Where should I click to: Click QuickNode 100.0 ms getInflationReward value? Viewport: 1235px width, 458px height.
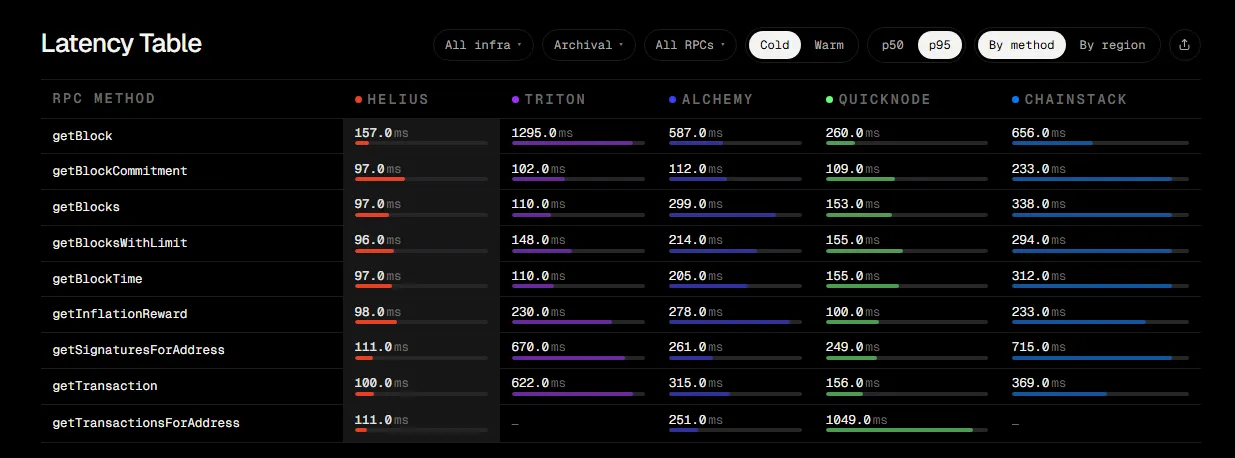pos(852,311)
